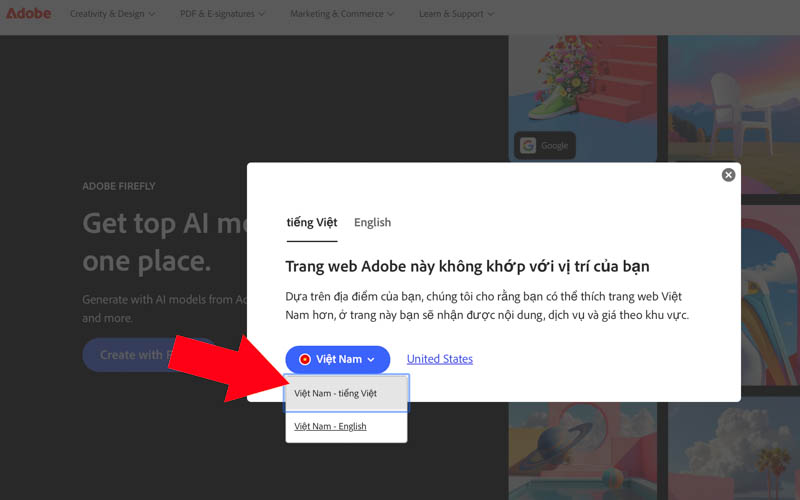The image size is (800, 500).
Task: Click the United States link
Action: tap(440, 359)
